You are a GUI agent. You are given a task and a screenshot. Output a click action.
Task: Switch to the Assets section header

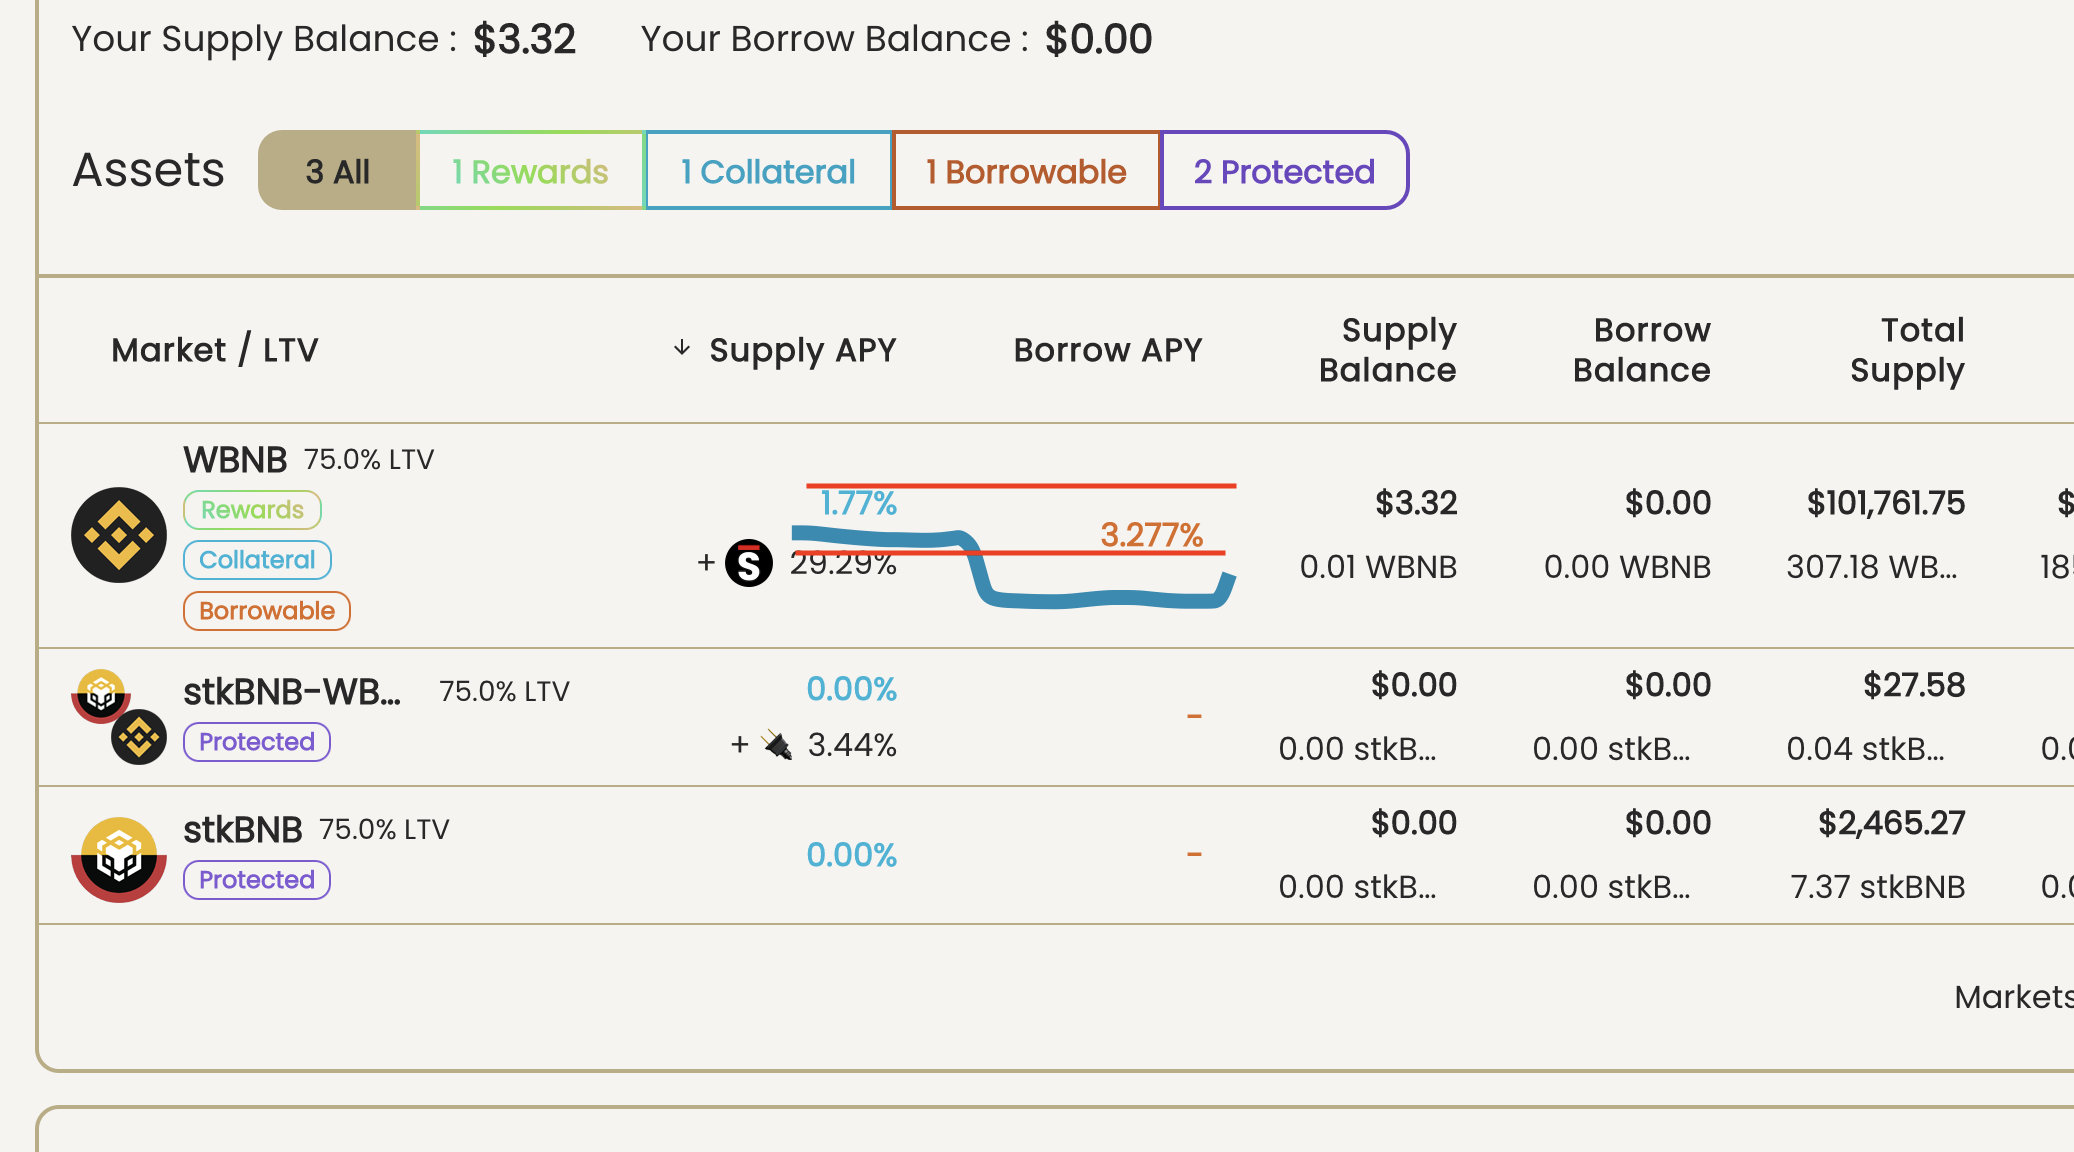point(148,170)
